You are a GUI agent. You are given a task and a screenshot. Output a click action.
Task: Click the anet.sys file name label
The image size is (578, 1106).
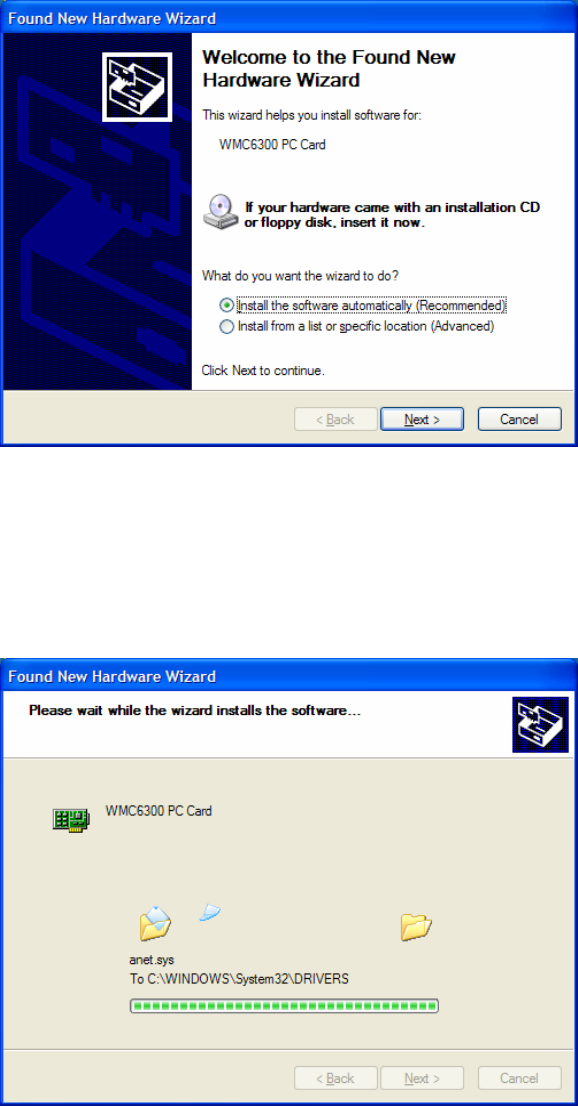pyautogui.click(x=151, y=960)
